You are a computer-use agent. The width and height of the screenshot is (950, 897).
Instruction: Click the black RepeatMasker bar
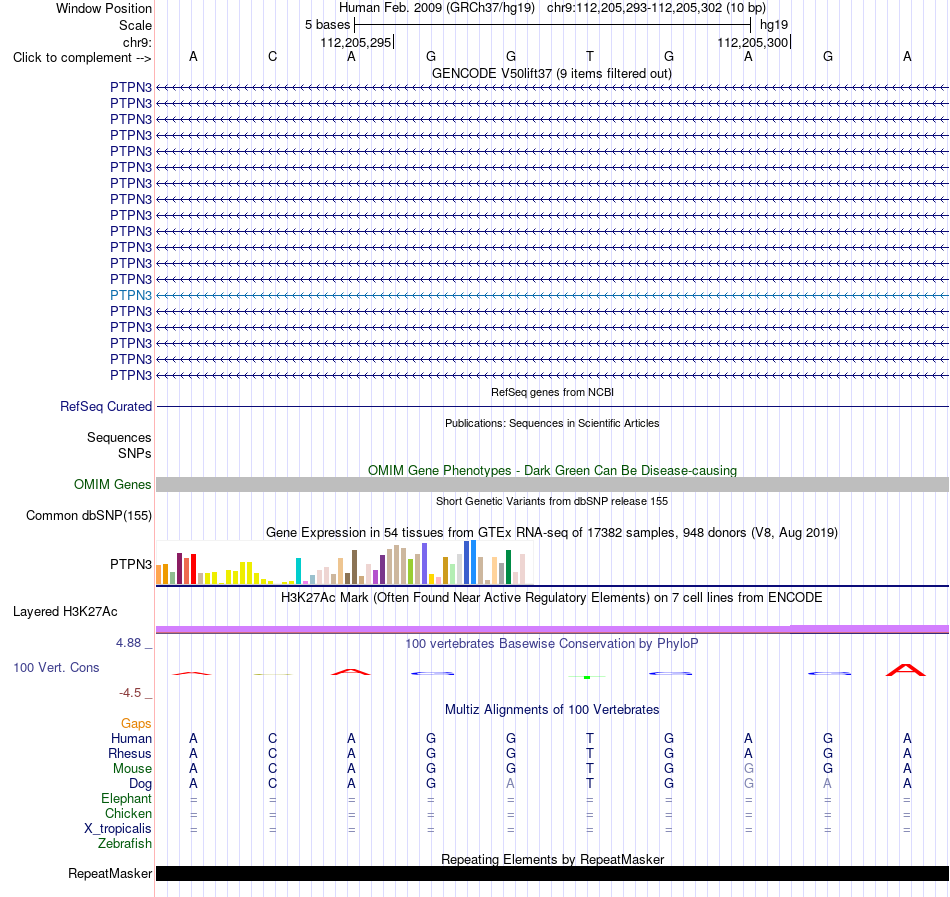(x=552, y=873)
